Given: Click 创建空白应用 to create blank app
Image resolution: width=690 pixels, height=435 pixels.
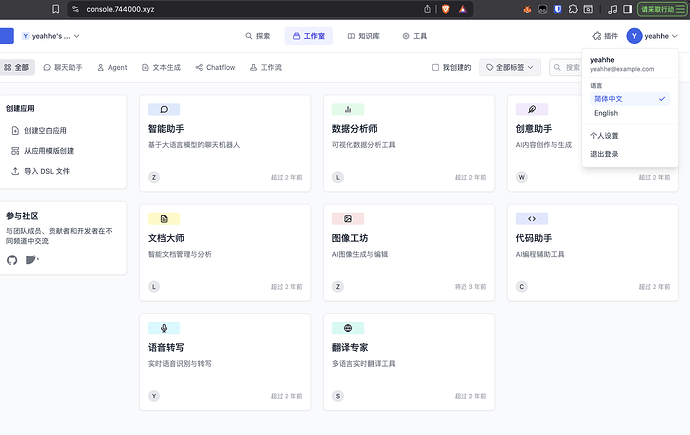Looking at the screenshot, I should 39,131.
